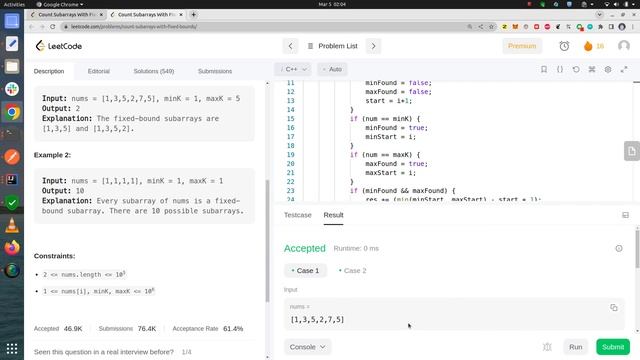
Task: Toggle editor fullscreen mode icon
Action: [624, 69]
